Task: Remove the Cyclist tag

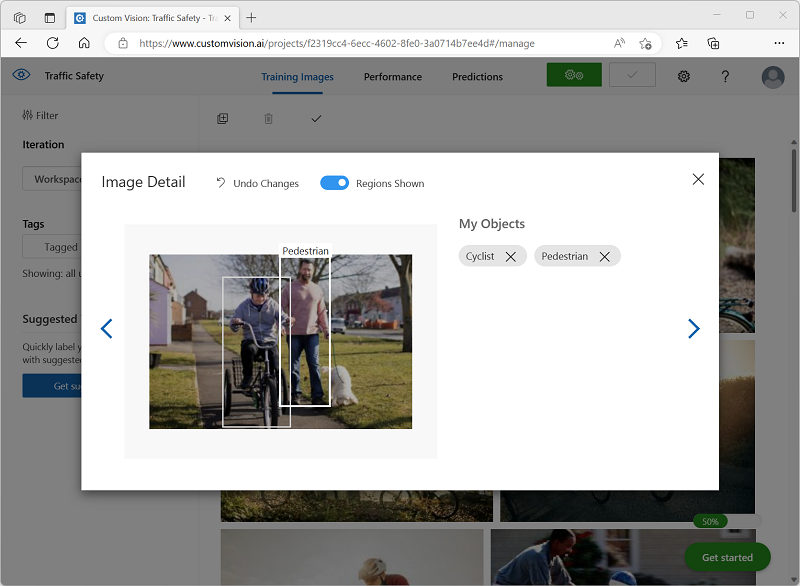Action: click(511, 257)
